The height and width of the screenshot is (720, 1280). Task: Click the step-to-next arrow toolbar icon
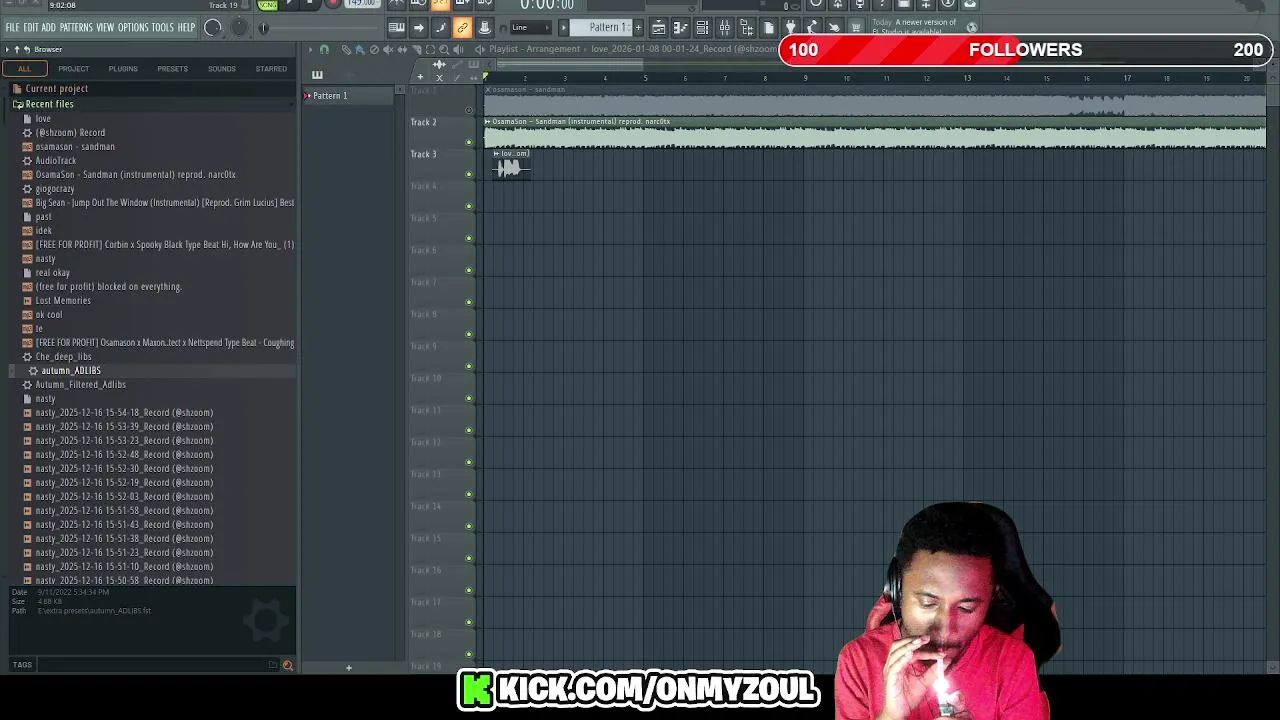[419, 27]
